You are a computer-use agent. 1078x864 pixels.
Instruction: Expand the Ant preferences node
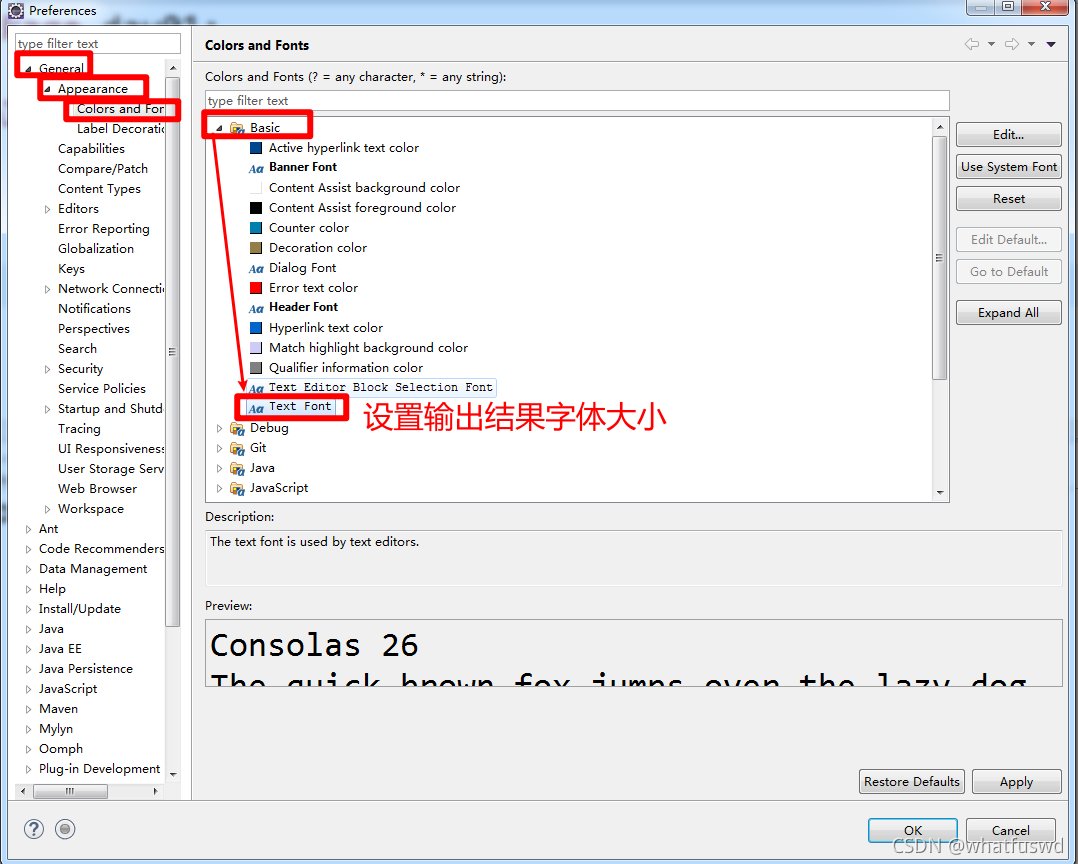click(28, 529)
